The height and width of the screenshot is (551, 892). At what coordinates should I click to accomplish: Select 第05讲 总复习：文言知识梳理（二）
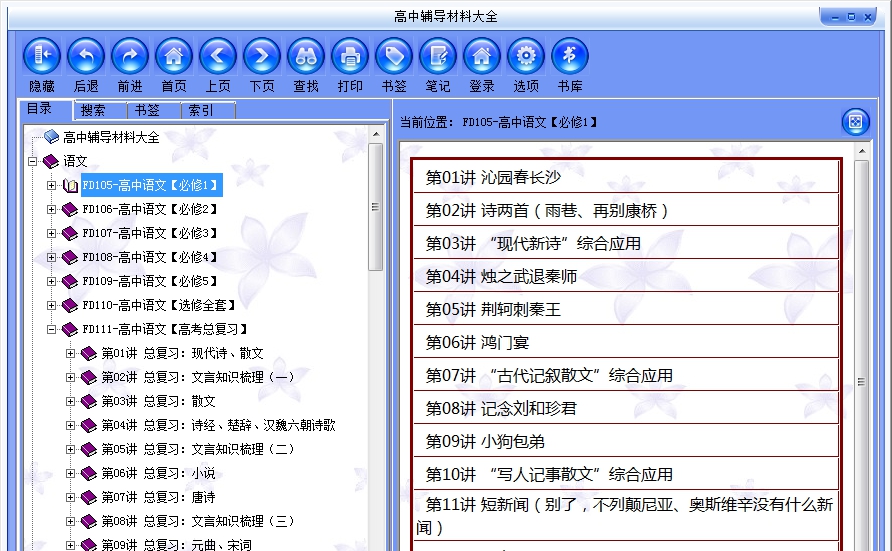click(x=198, y=449)
